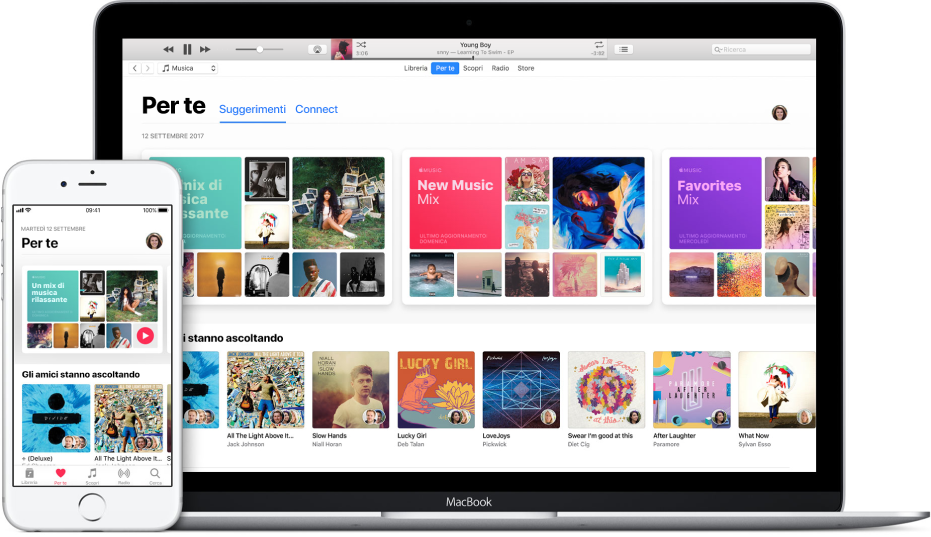Open the Up Next list button
The width and height of the screenshot is (931, 537).
pos(623,49)
